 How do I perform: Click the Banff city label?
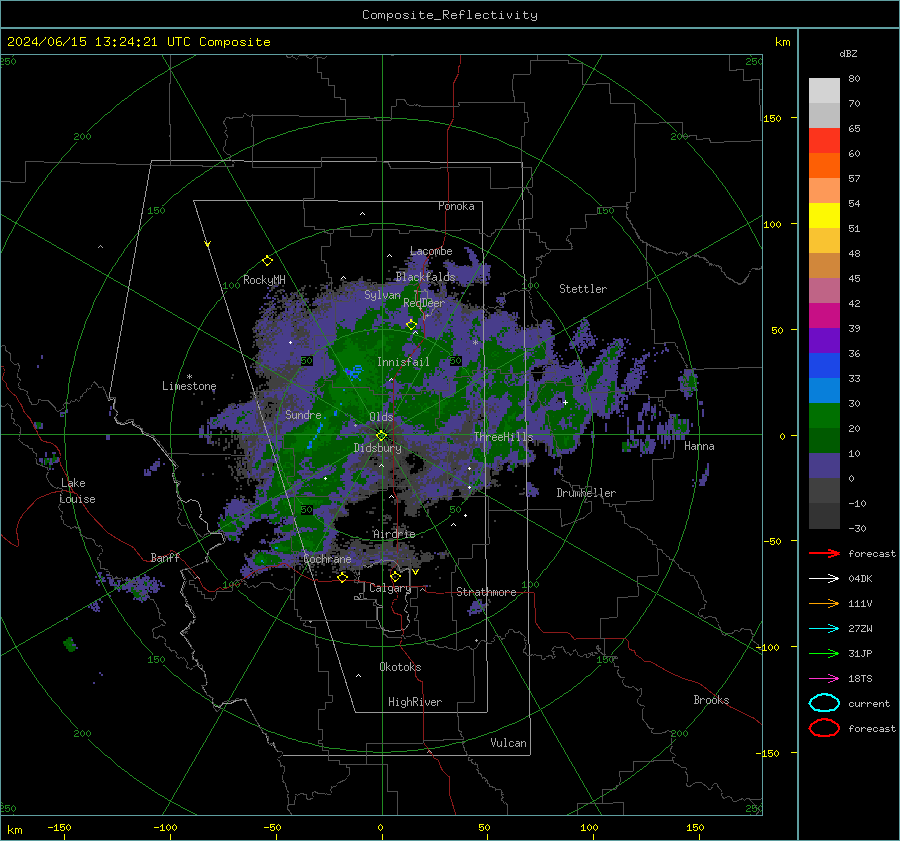click(165, 557)
